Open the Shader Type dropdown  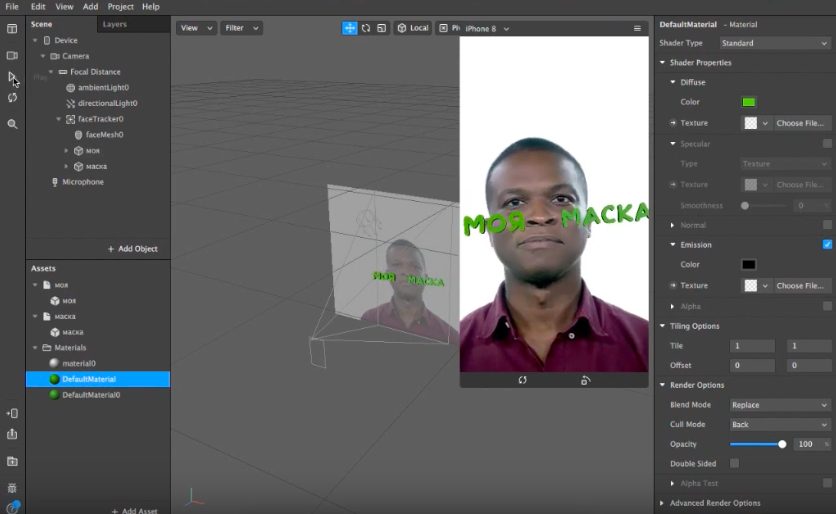click(x=775, y=43)
